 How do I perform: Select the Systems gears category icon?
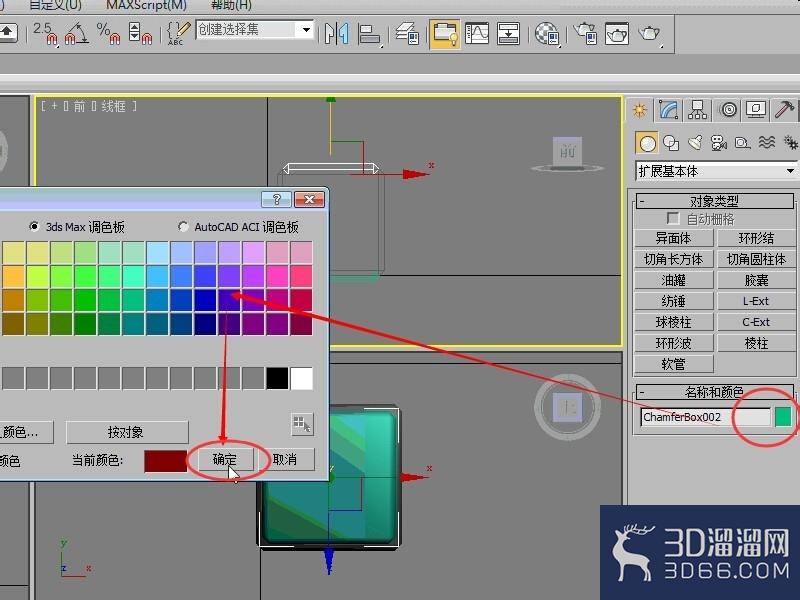pos(790,143)
